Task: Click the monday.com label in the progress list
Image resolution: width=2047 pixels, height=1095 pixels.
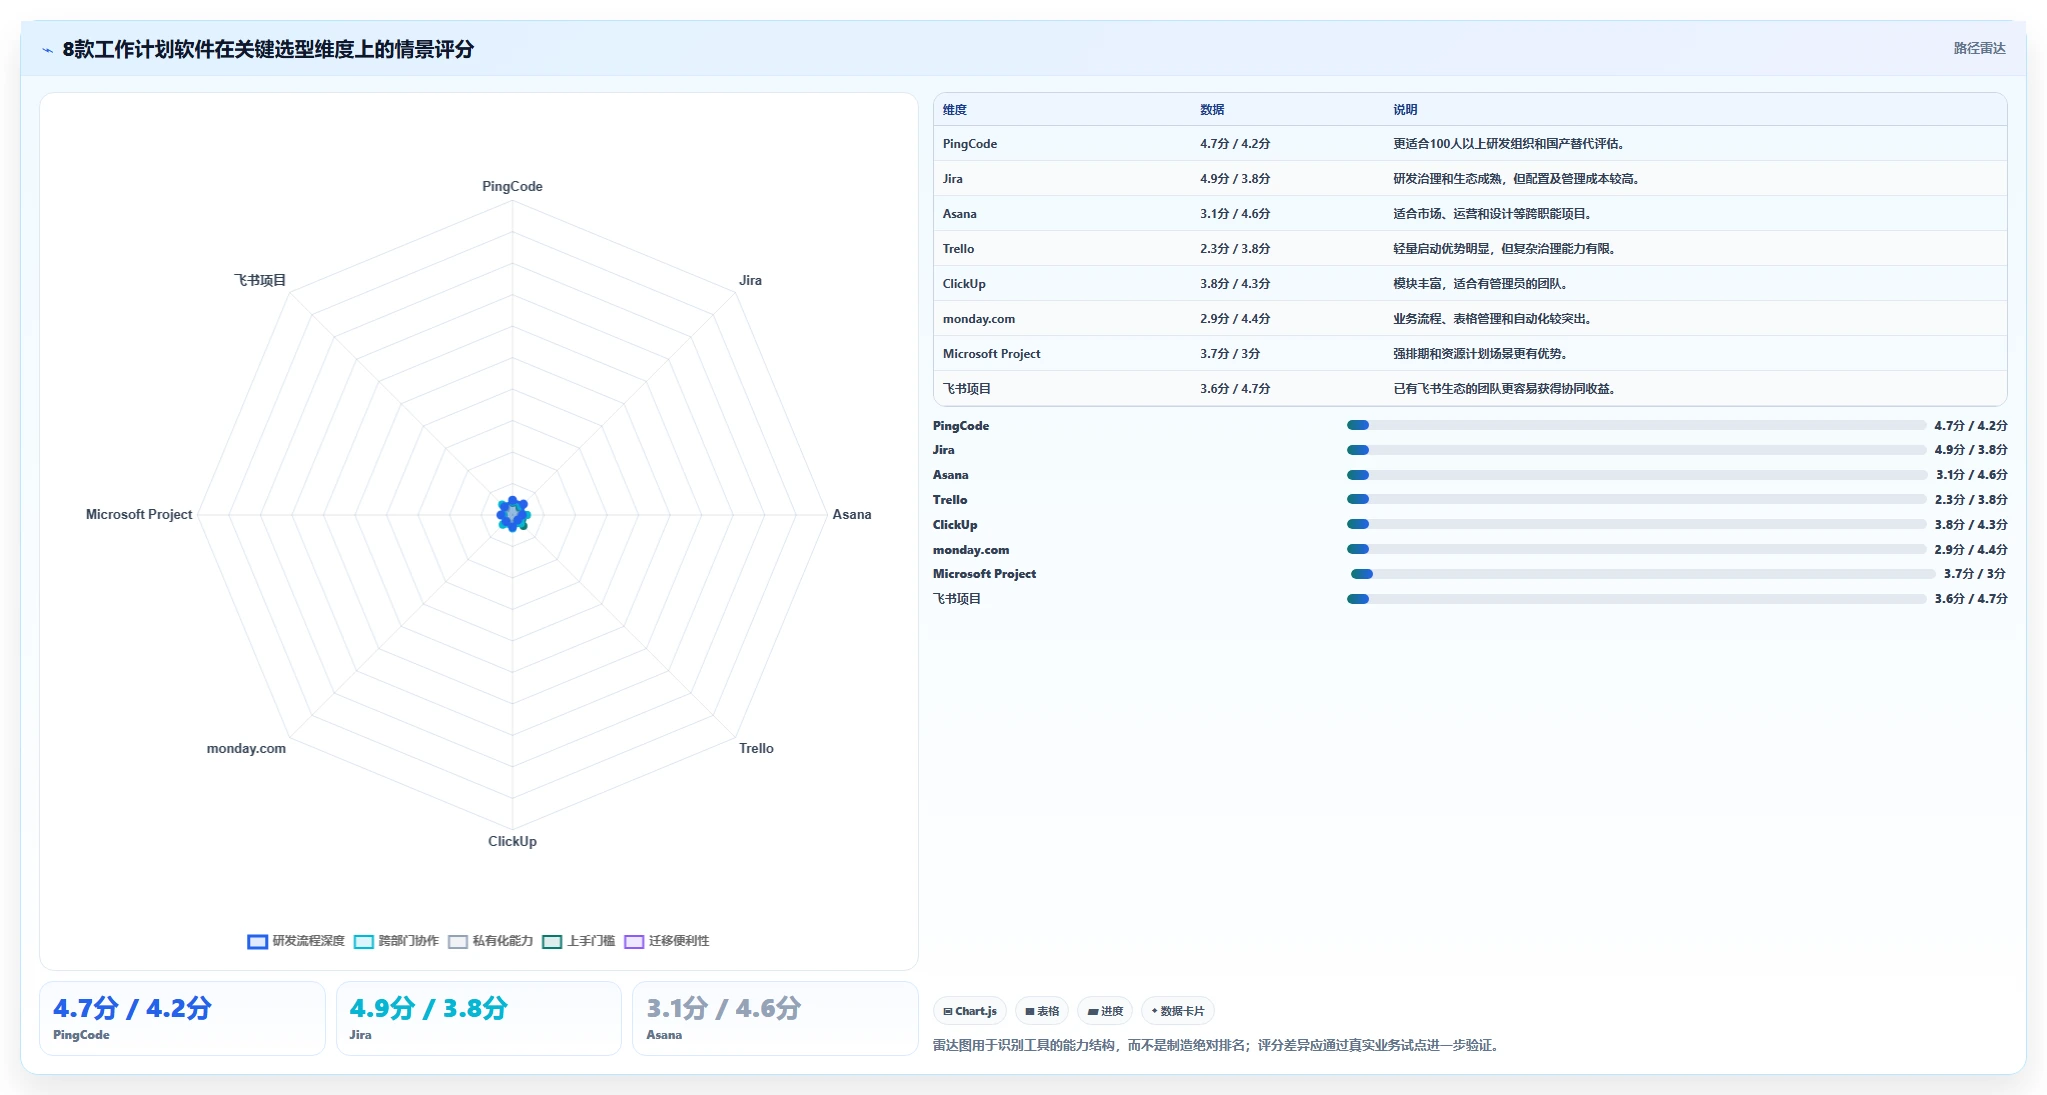Action: click(971, 550)
